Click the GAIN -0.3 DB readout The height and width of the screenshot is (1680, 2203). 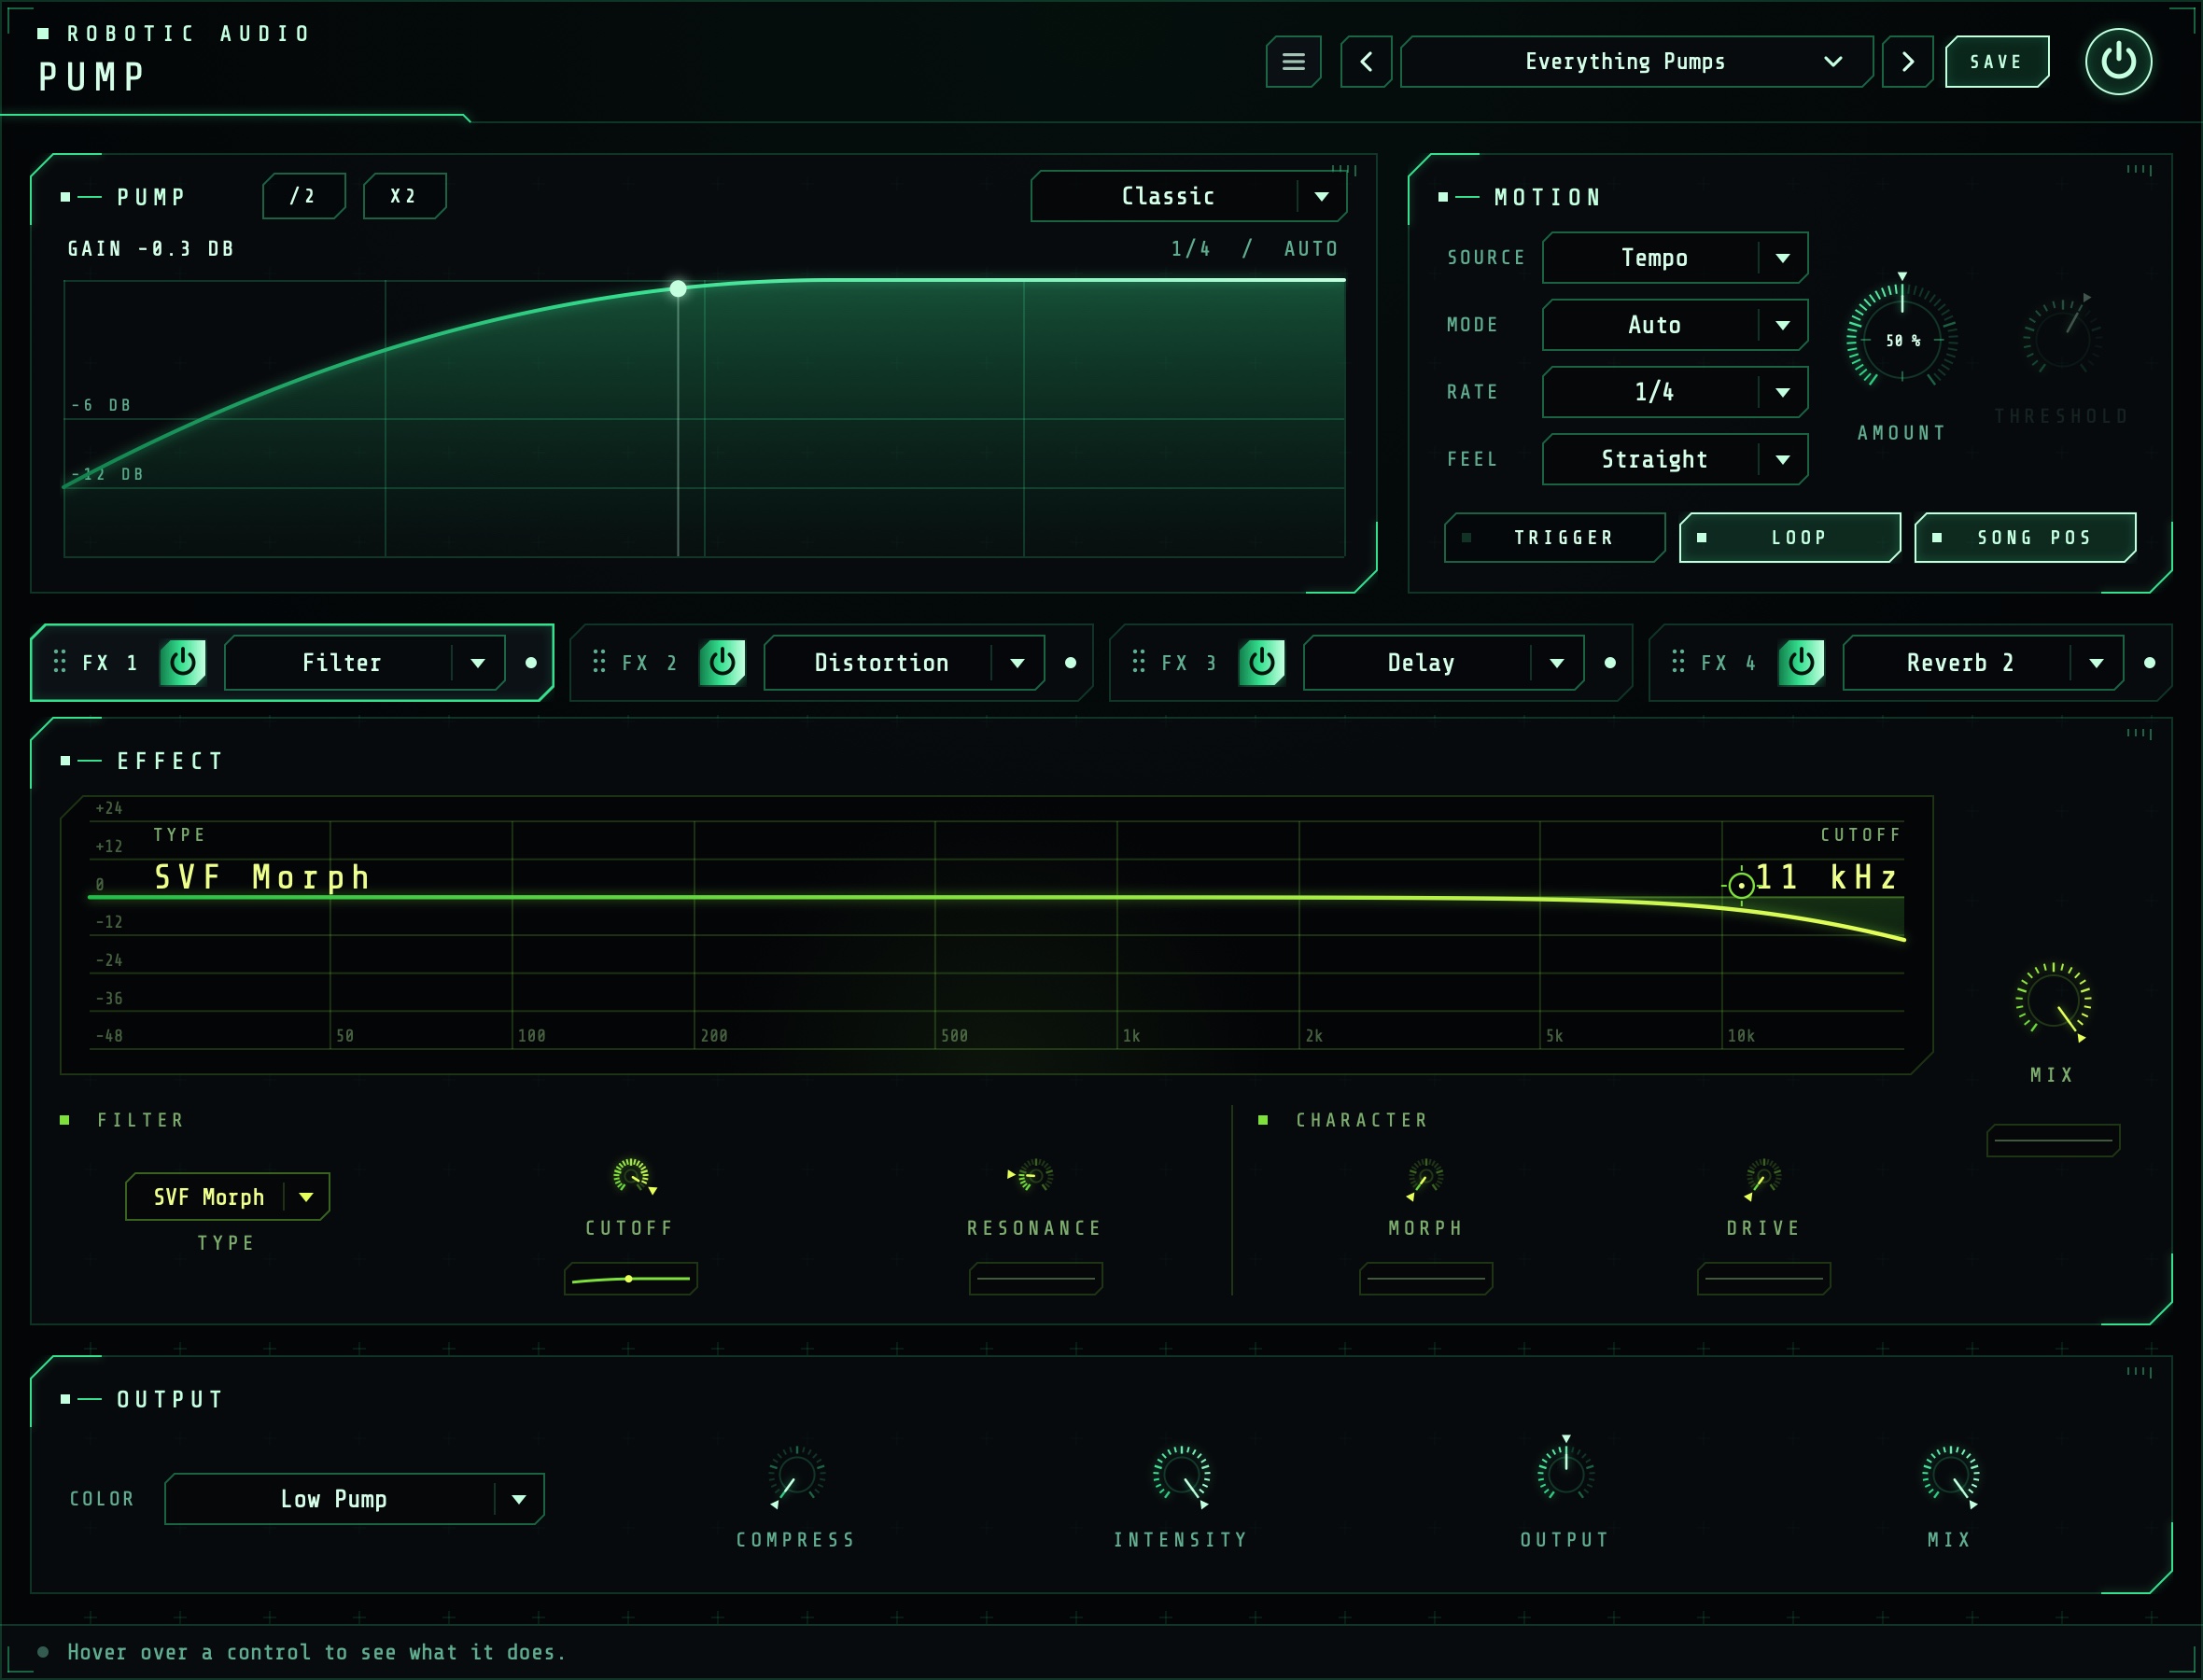point(151,249)
